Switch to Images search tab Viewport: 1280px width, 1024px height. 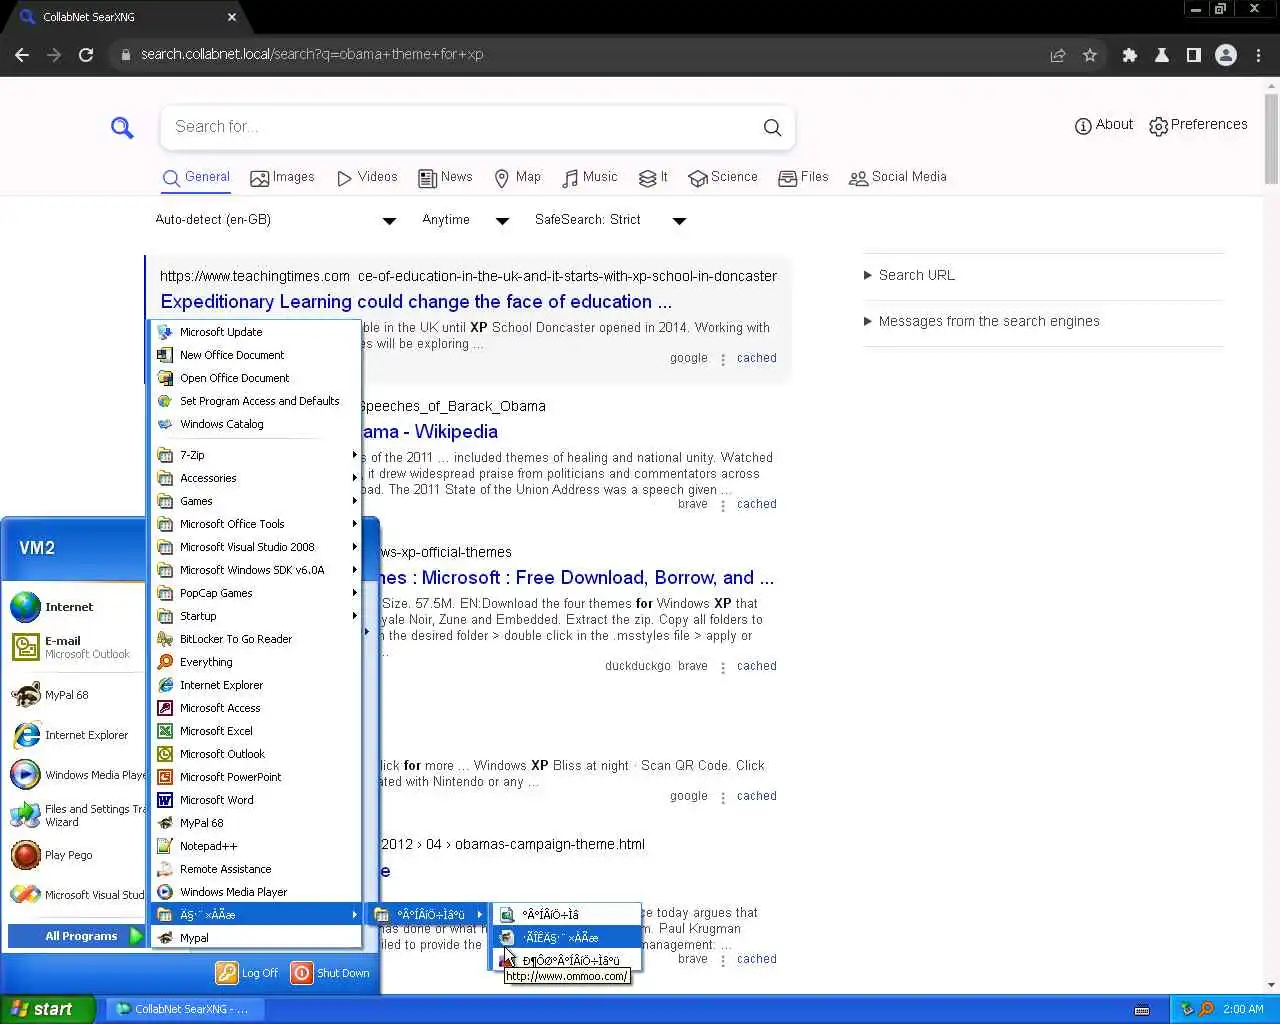click(282, 177)
